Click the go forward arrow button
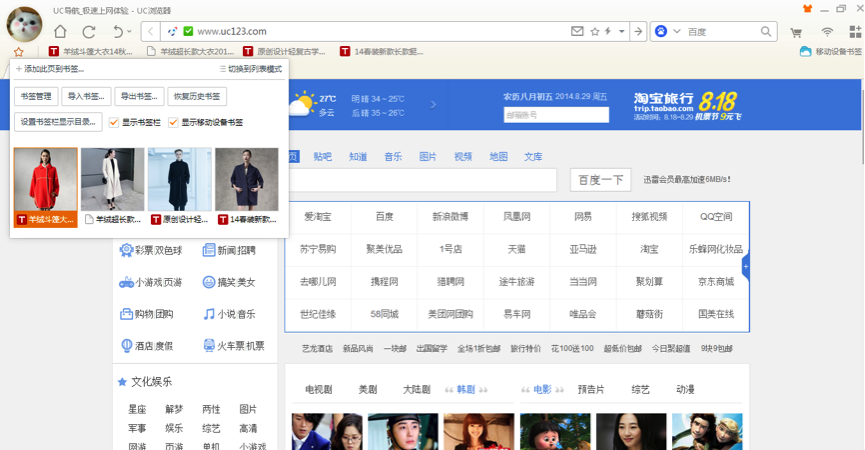 (638, 31)
